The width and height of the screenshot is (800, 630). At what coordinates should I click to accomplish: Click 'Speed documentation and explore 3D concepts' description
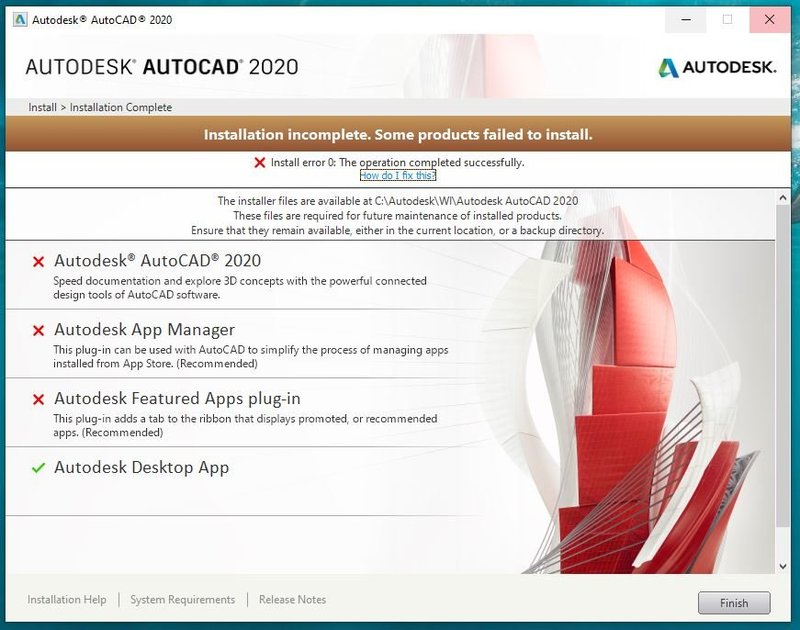pos(240,288)
